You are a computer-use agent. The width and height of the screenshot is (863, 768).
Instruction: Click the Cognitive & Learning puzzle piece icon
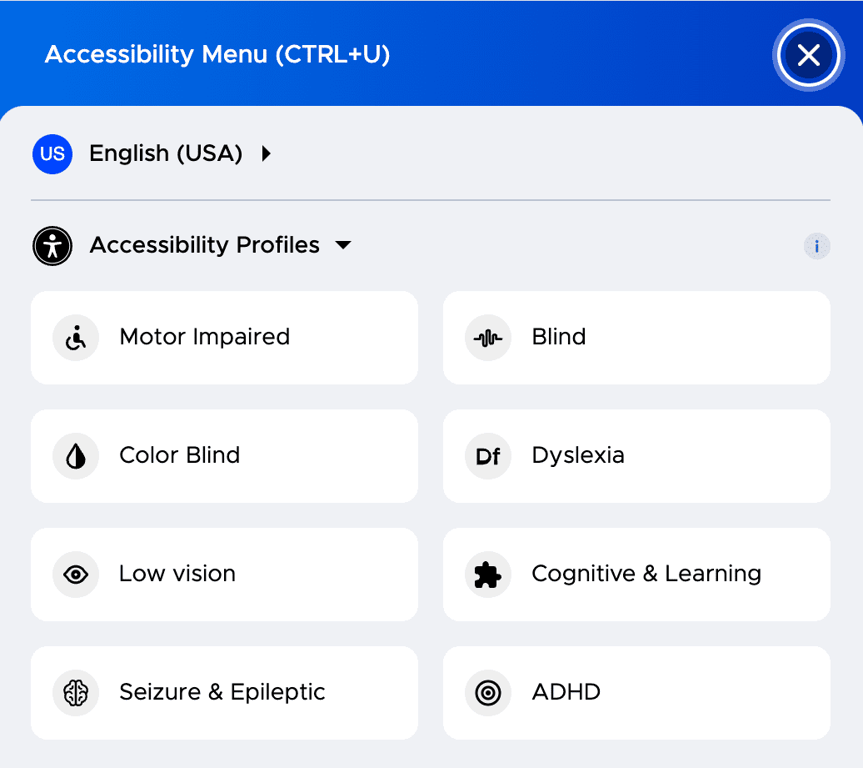487,574
